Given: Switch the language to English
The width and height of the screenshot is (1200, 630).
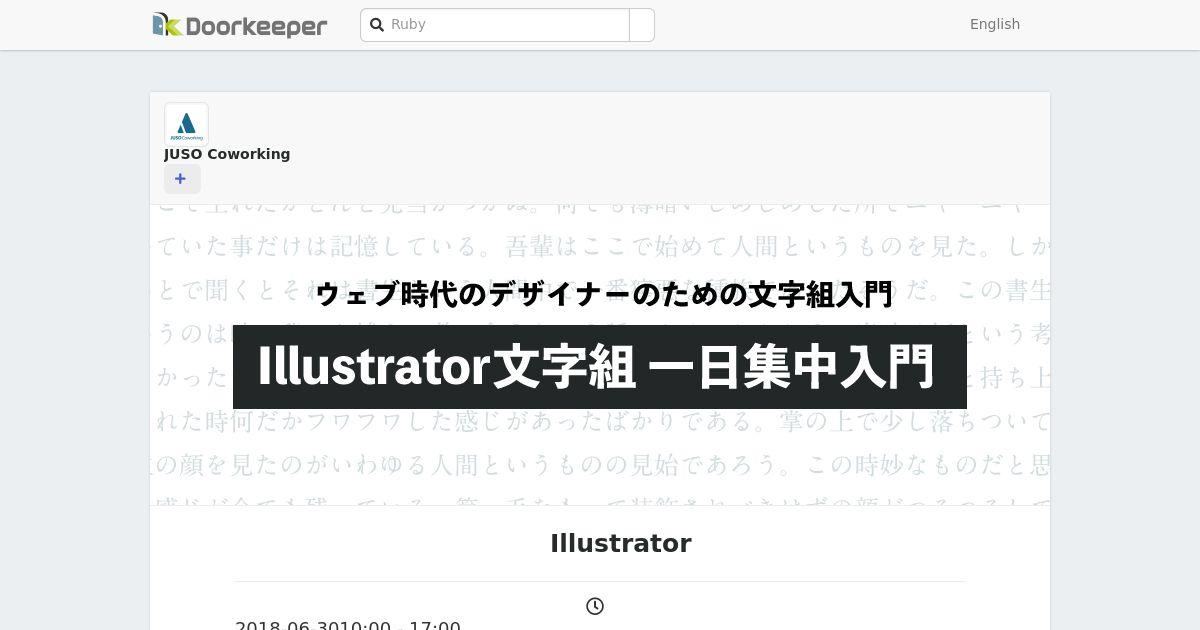Looking at the screenshot, I should [995, 24].
